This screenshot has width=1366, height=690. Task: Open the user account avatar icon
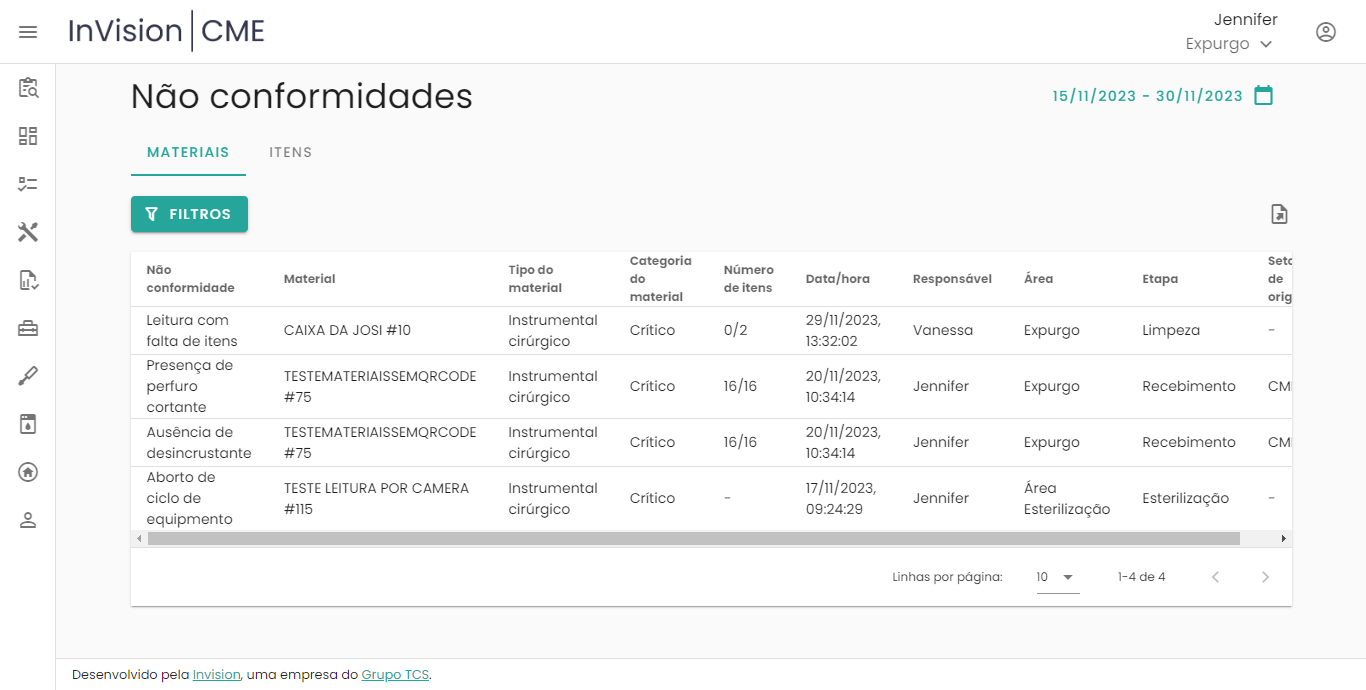tap(1325, 32)
